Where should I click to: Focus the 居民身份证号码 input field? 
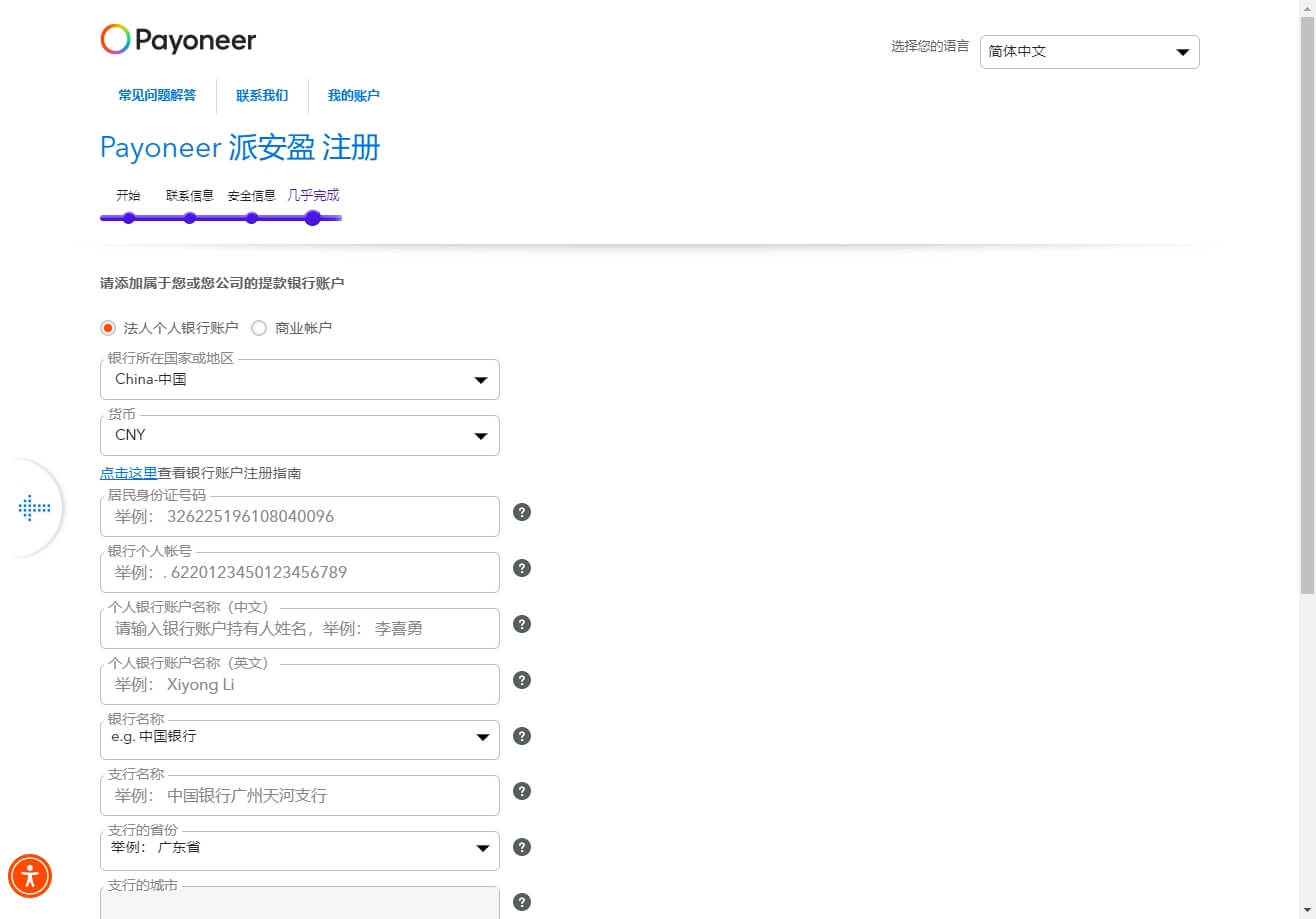pyautogui.click(x=300, y=517)
